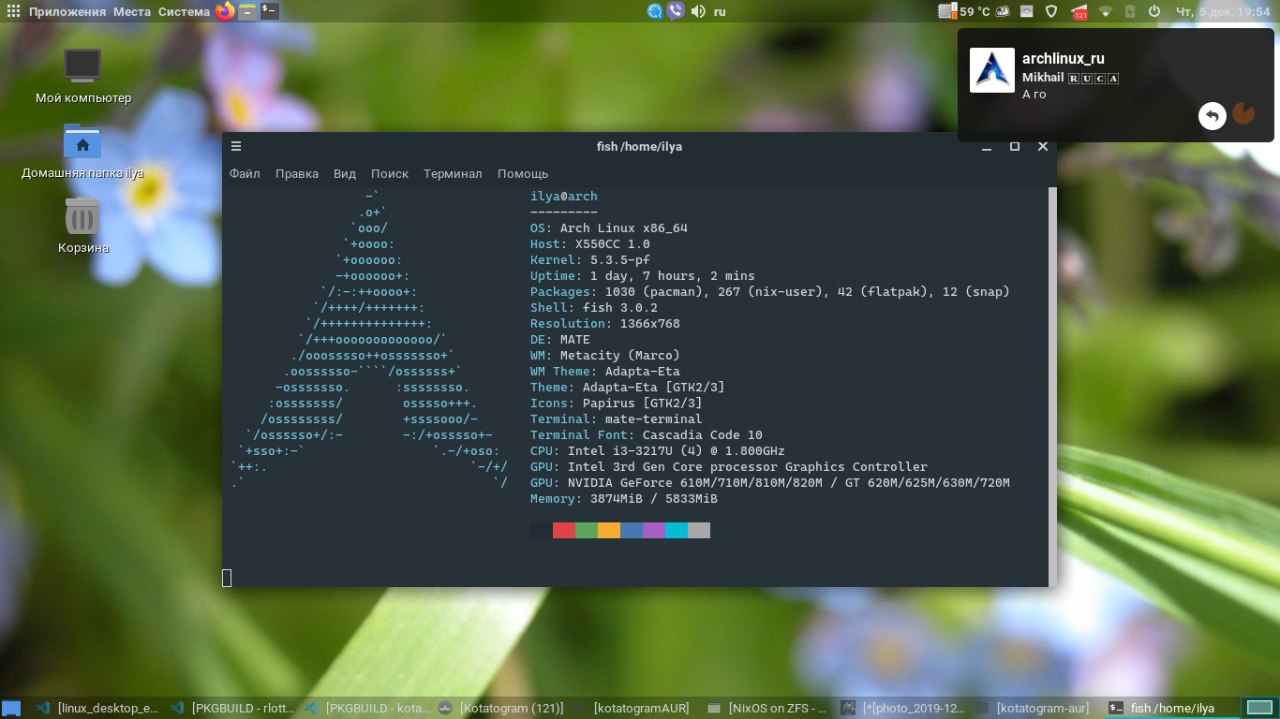The height and width of the screenshot is (719, 1280).
Task: Open the Домашняя папка ilya desktop icon
Action: 83,152
